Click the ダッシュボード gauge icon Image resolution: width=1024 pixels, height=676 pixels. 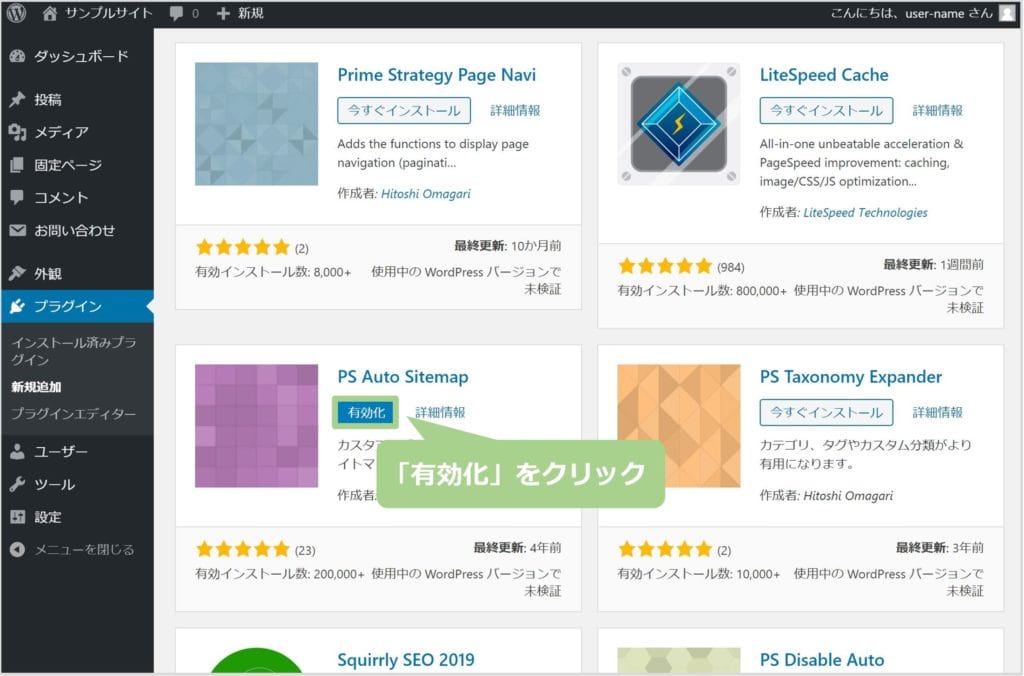[x=18, y=56]
